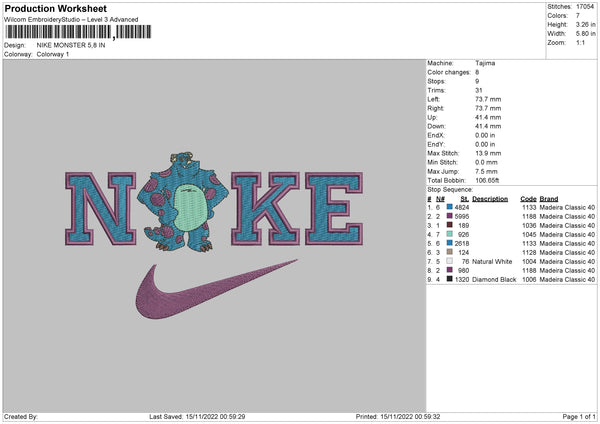Click the Sulley monster figure in the design
The width and height of the screenshot is (600, 424).
pos(183,202)
